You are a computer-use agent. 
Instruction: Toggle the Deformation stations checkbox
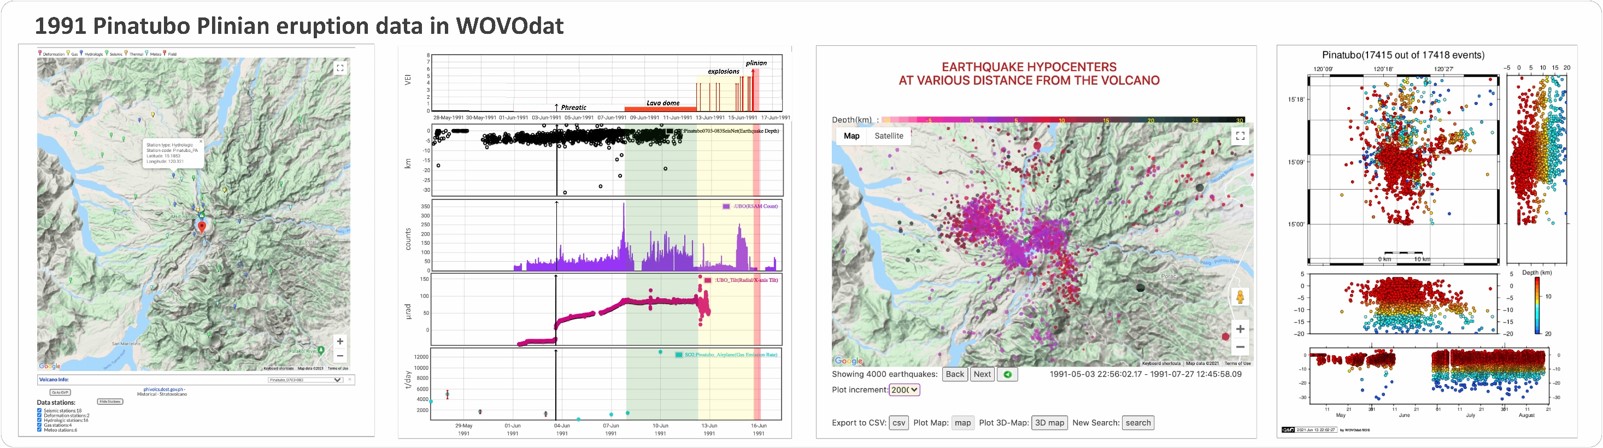coord(40,416)
